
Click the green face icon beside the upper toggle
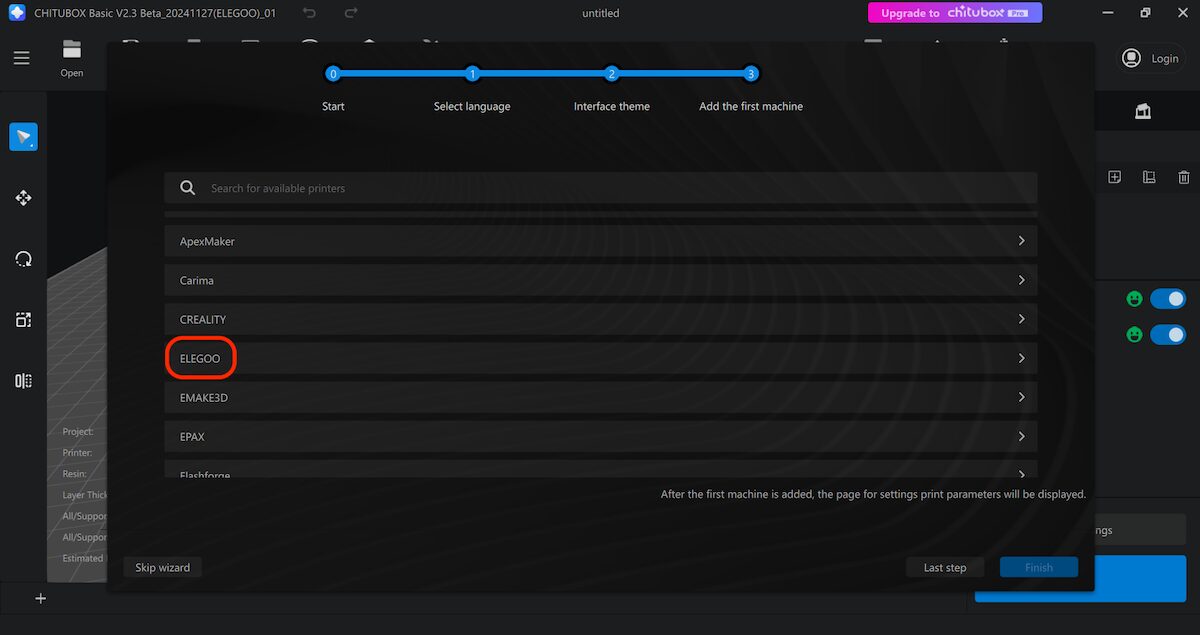[1134, 299]
